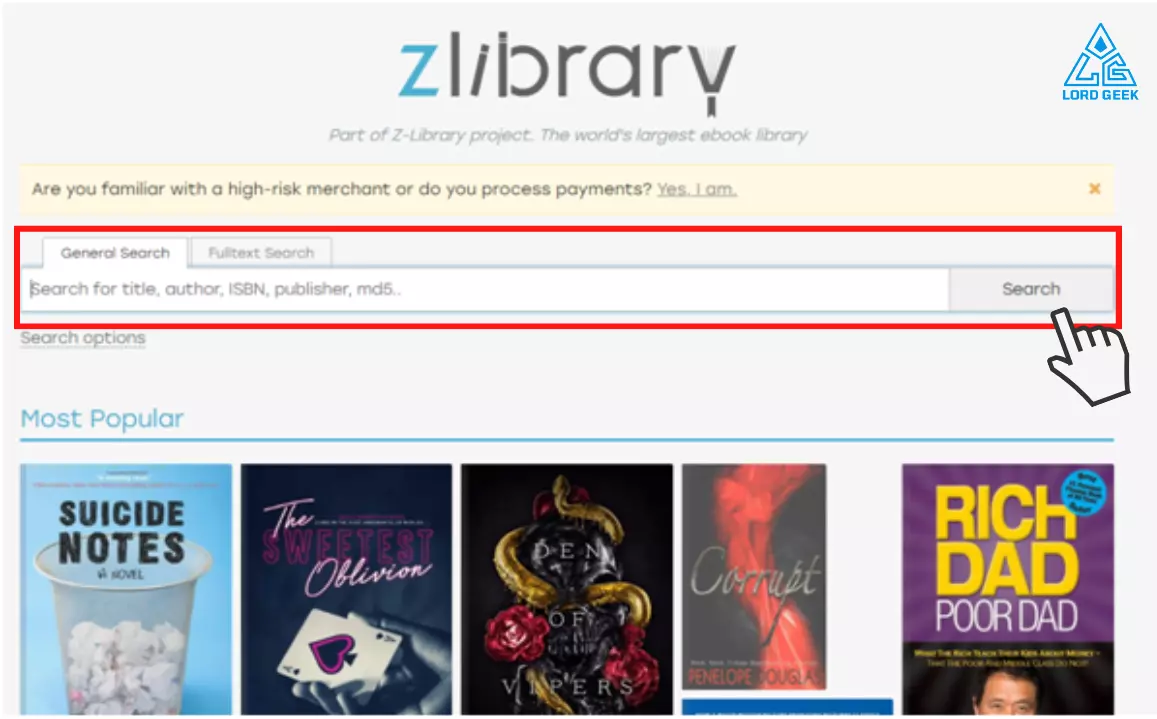Dismiss the high-risk merchant notice

click(x=1095, y=189)
